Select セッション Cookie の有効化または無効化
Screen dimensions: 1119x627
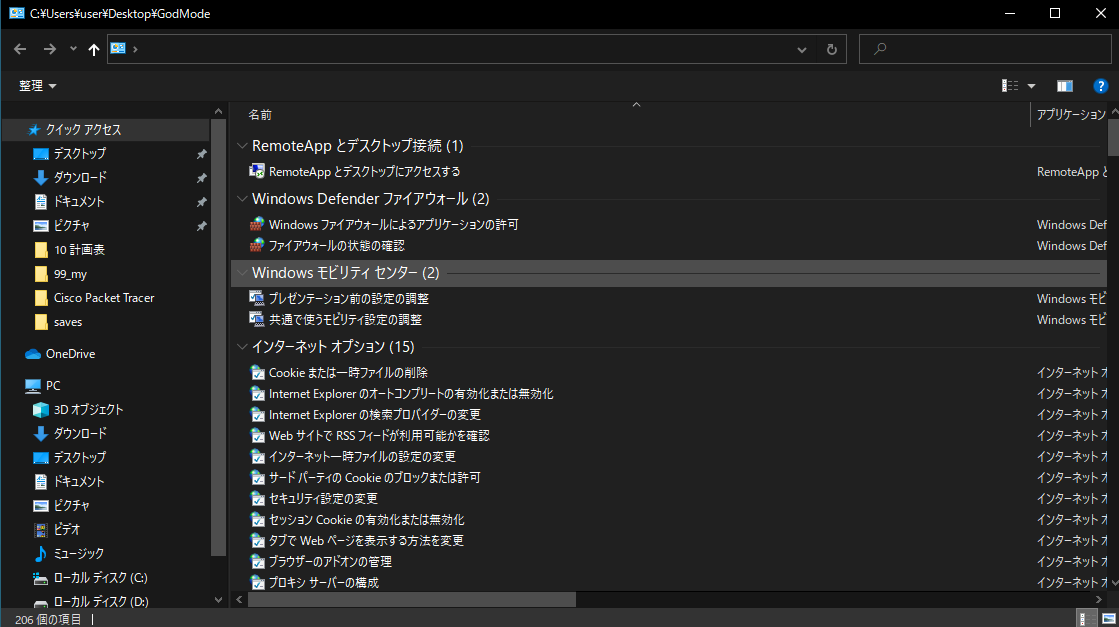[367, 520]
